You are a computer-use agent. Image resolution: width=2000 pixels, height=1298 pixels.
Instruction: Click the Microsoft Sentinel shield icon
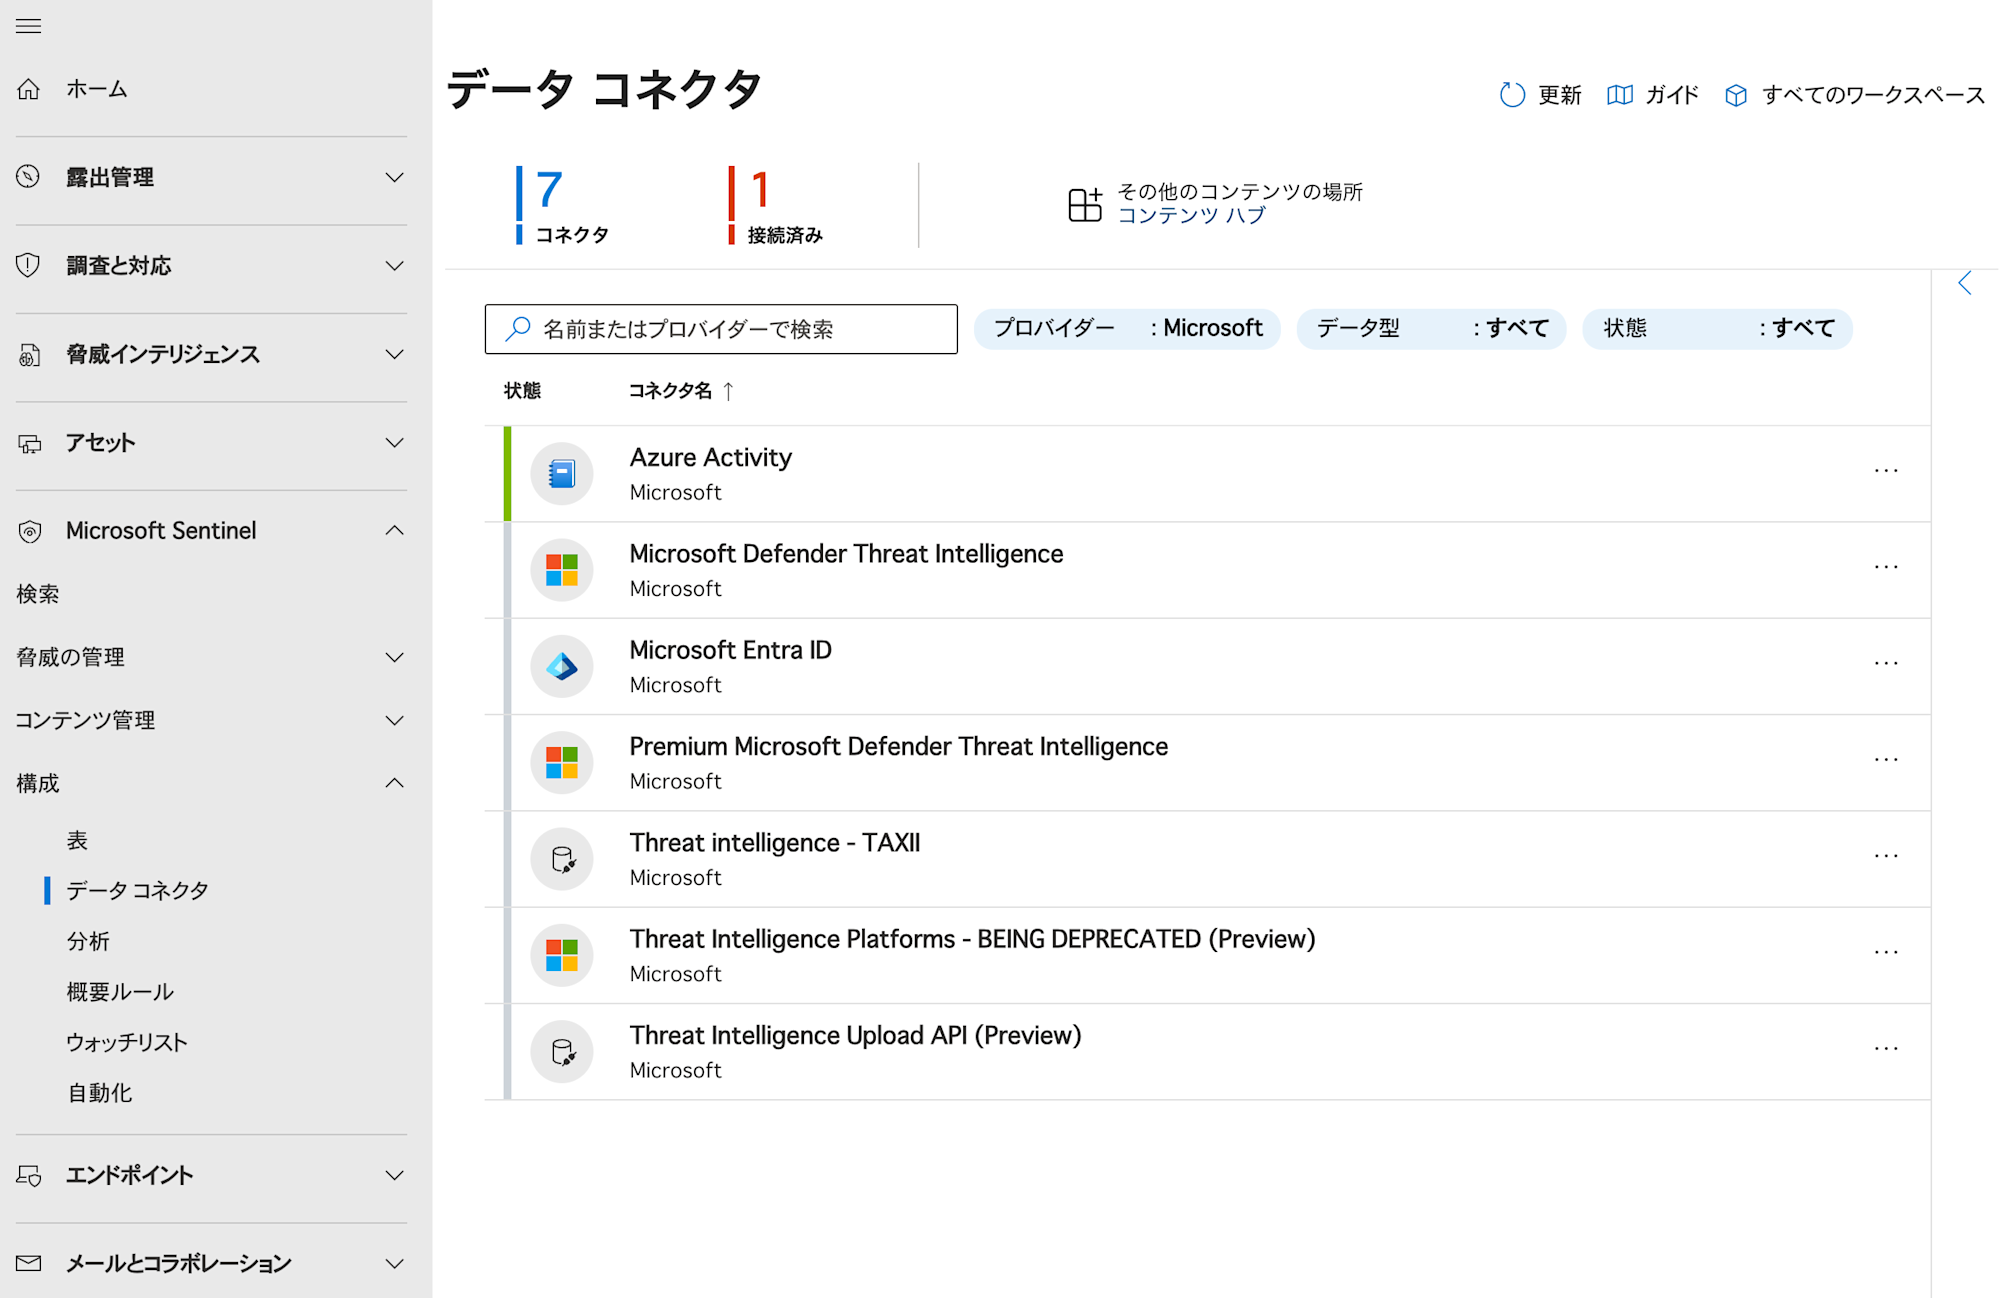click(x=29, y=531)
